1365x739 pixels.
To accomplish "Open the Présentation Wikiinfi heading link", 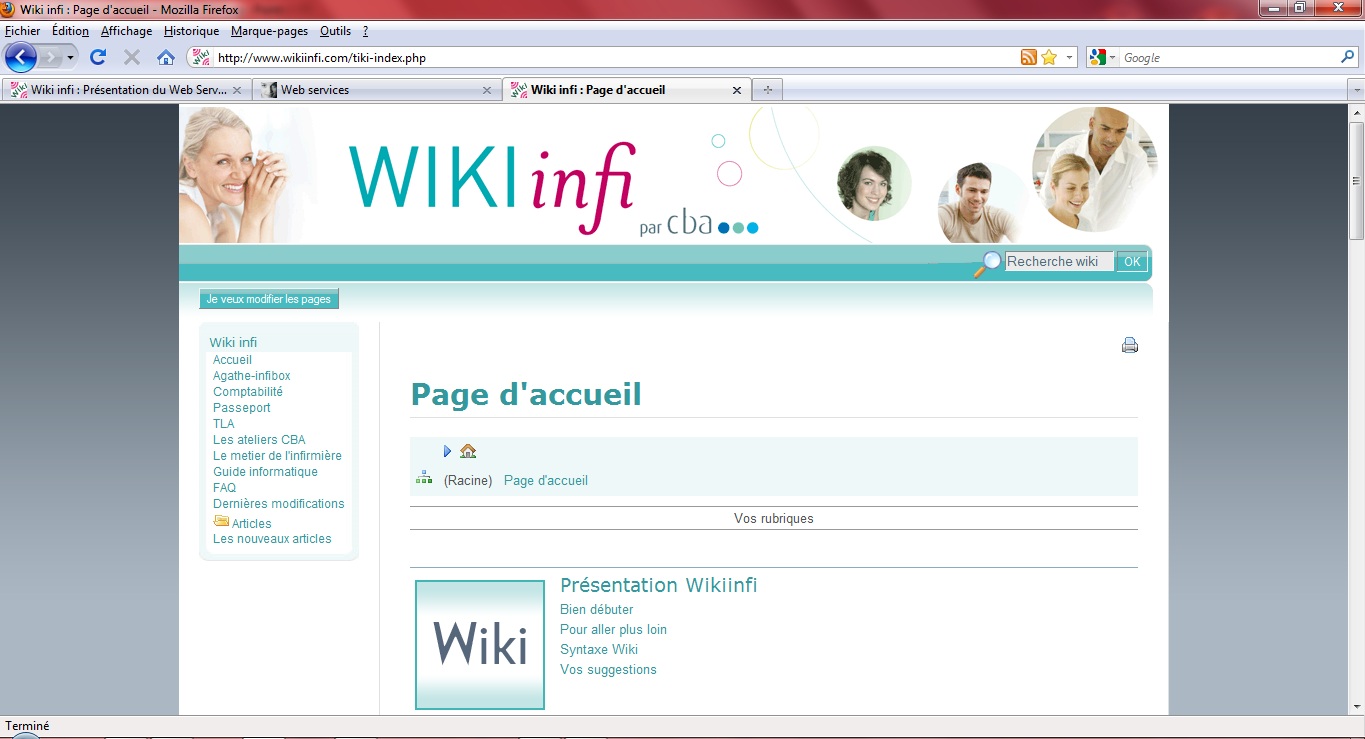I will coord(659,585).
